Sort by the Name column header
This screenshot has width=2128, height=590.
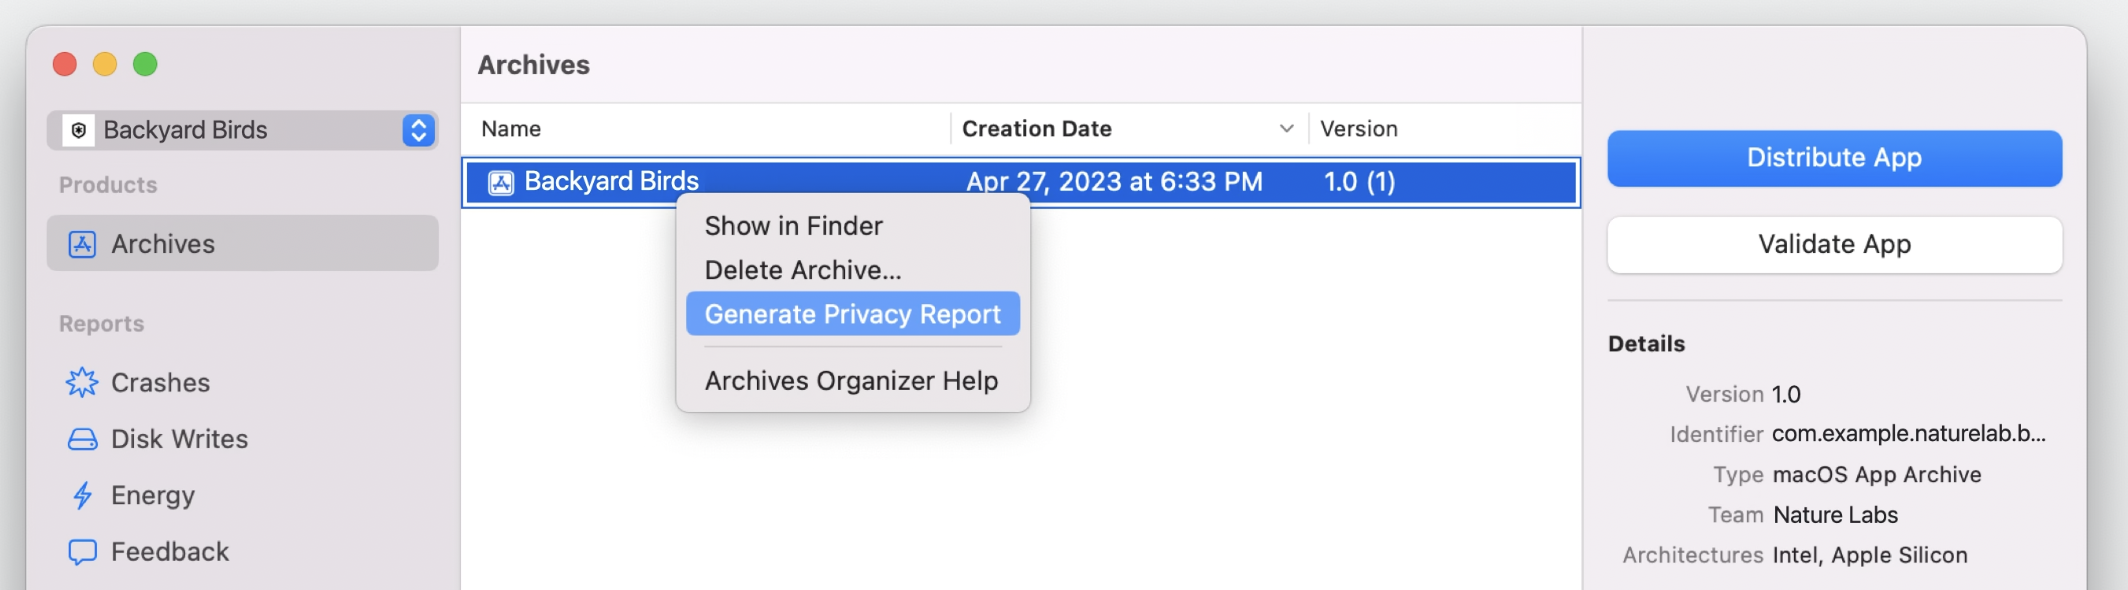(511, 129)
